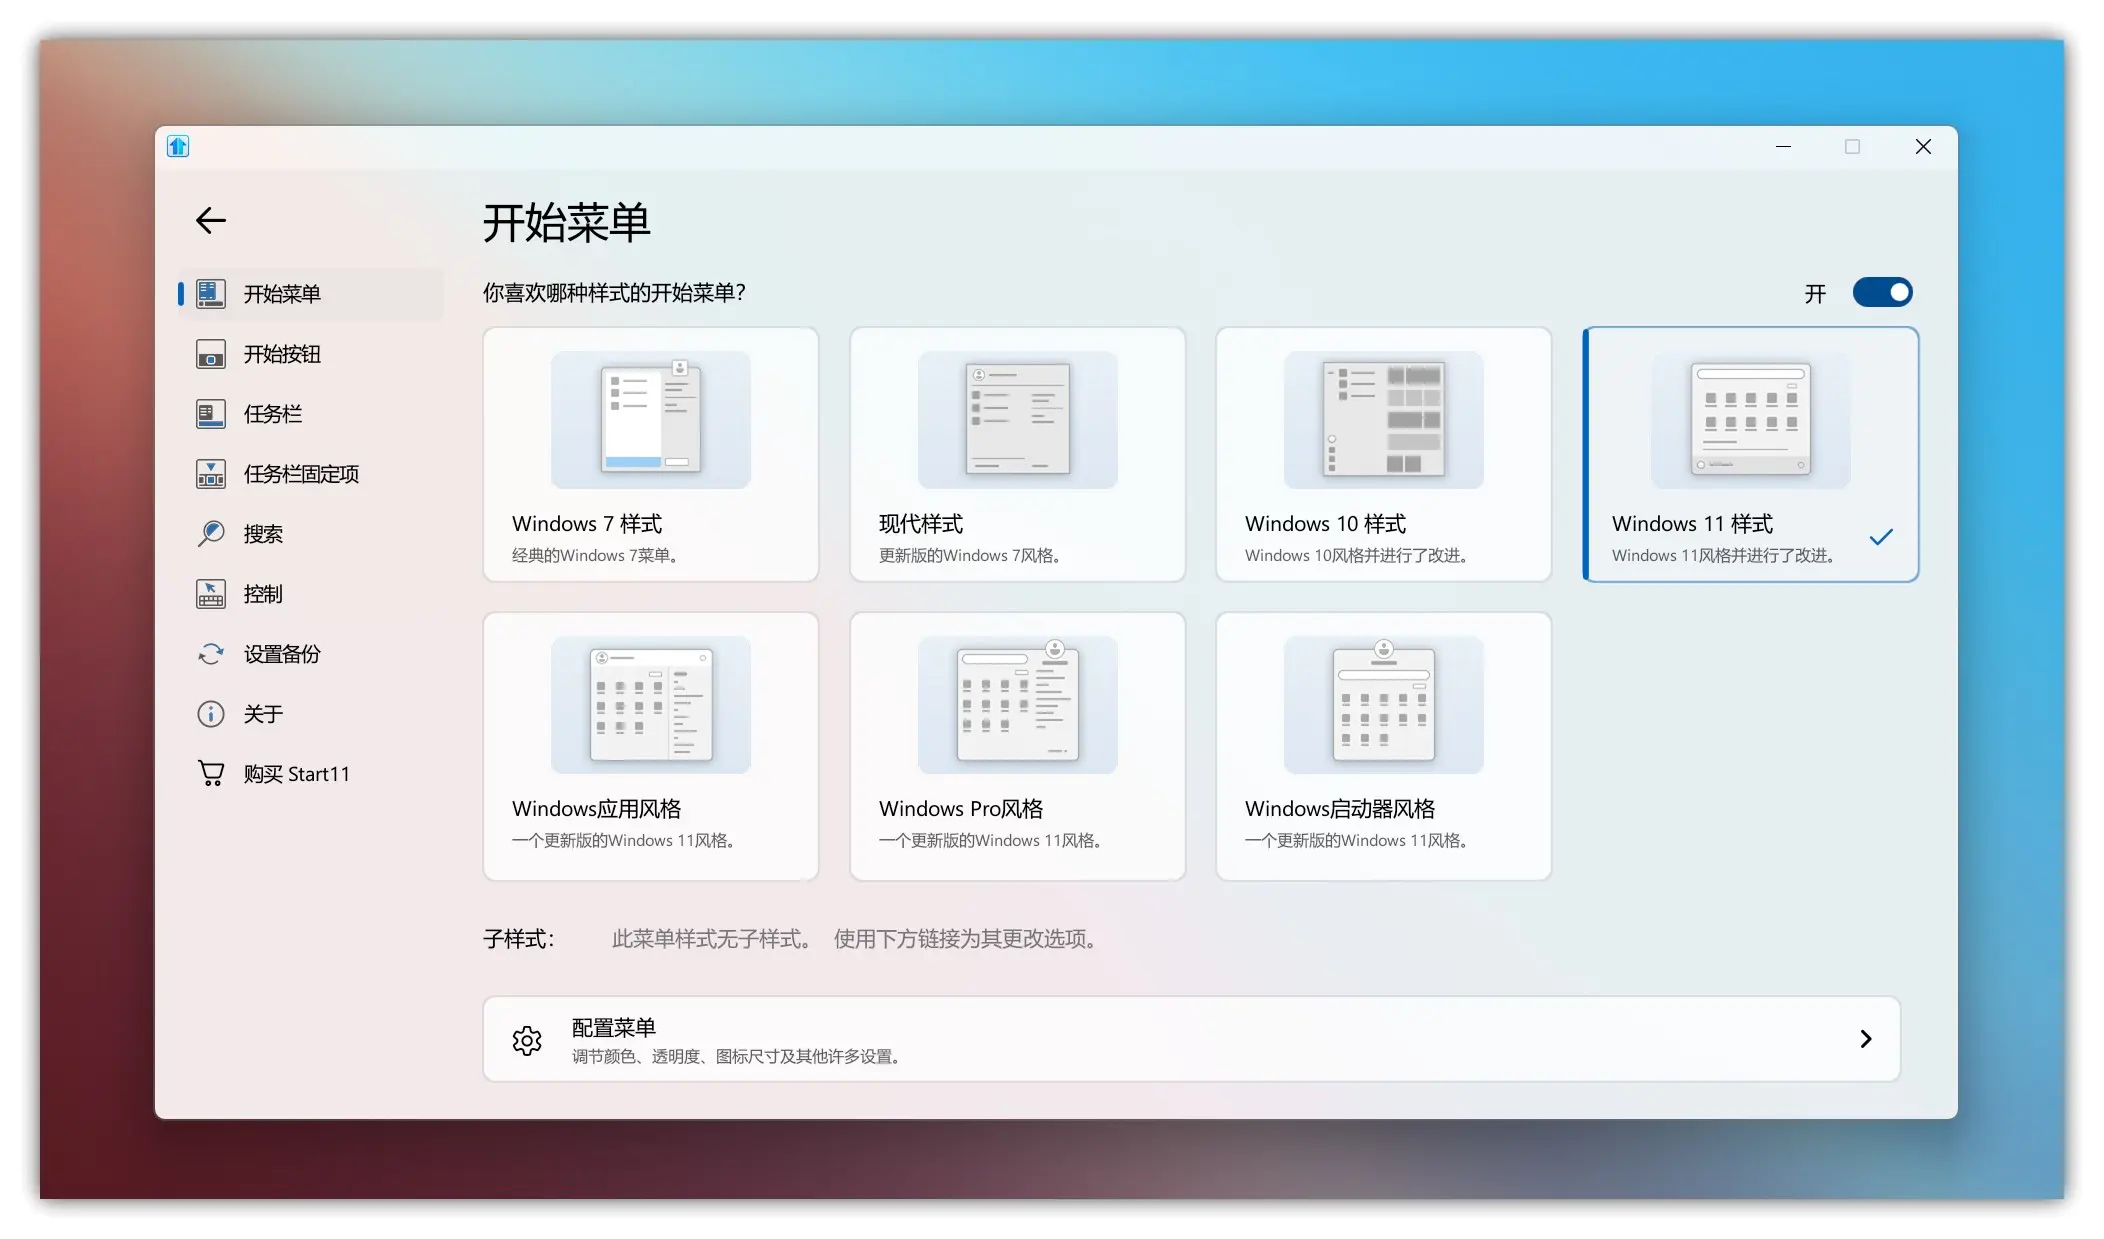2104x1239 pixels.
Task: Click the checkmark on Windows 11 样式 card
Action: 1881,537
